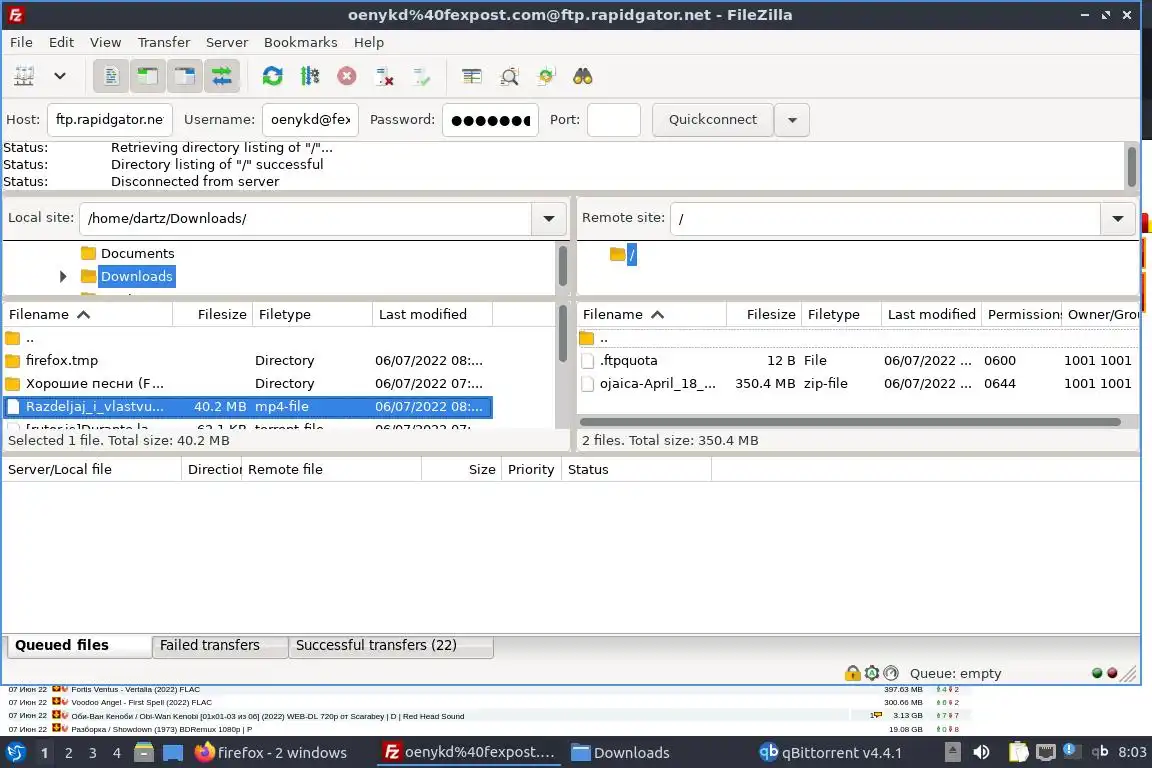Click local tree vertical scrollbar
1152x768 pixels.
(562, 265)
